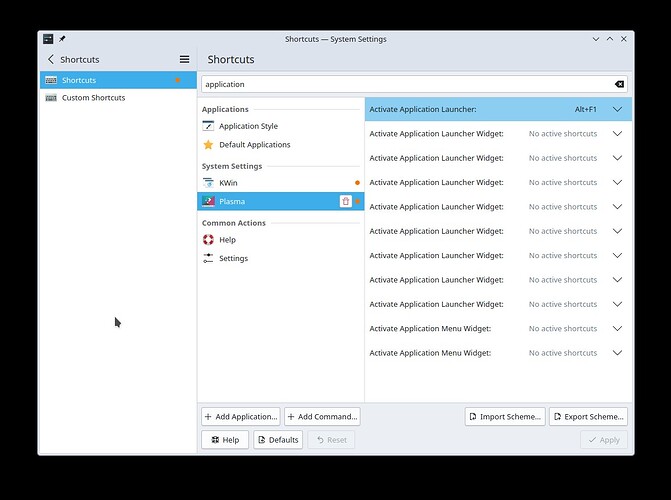This screenshot has height=500, width=671.
Task: Select the 'Activate Application Launcher:' Alt+F1 row
Action: click(x=498, y=109)
